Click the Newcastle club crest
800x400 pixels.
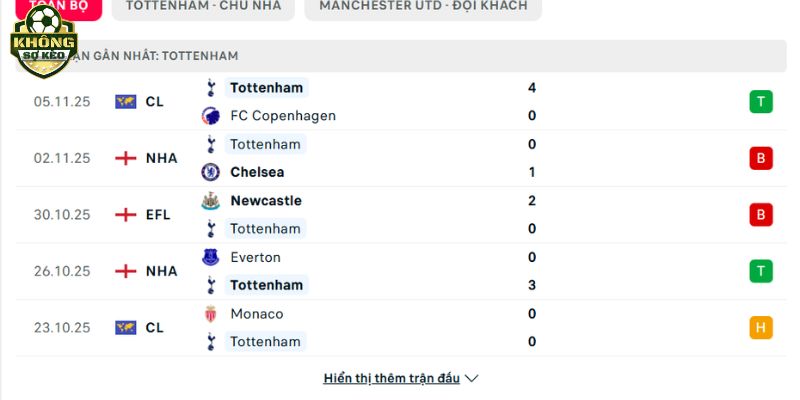pos(210,200)
